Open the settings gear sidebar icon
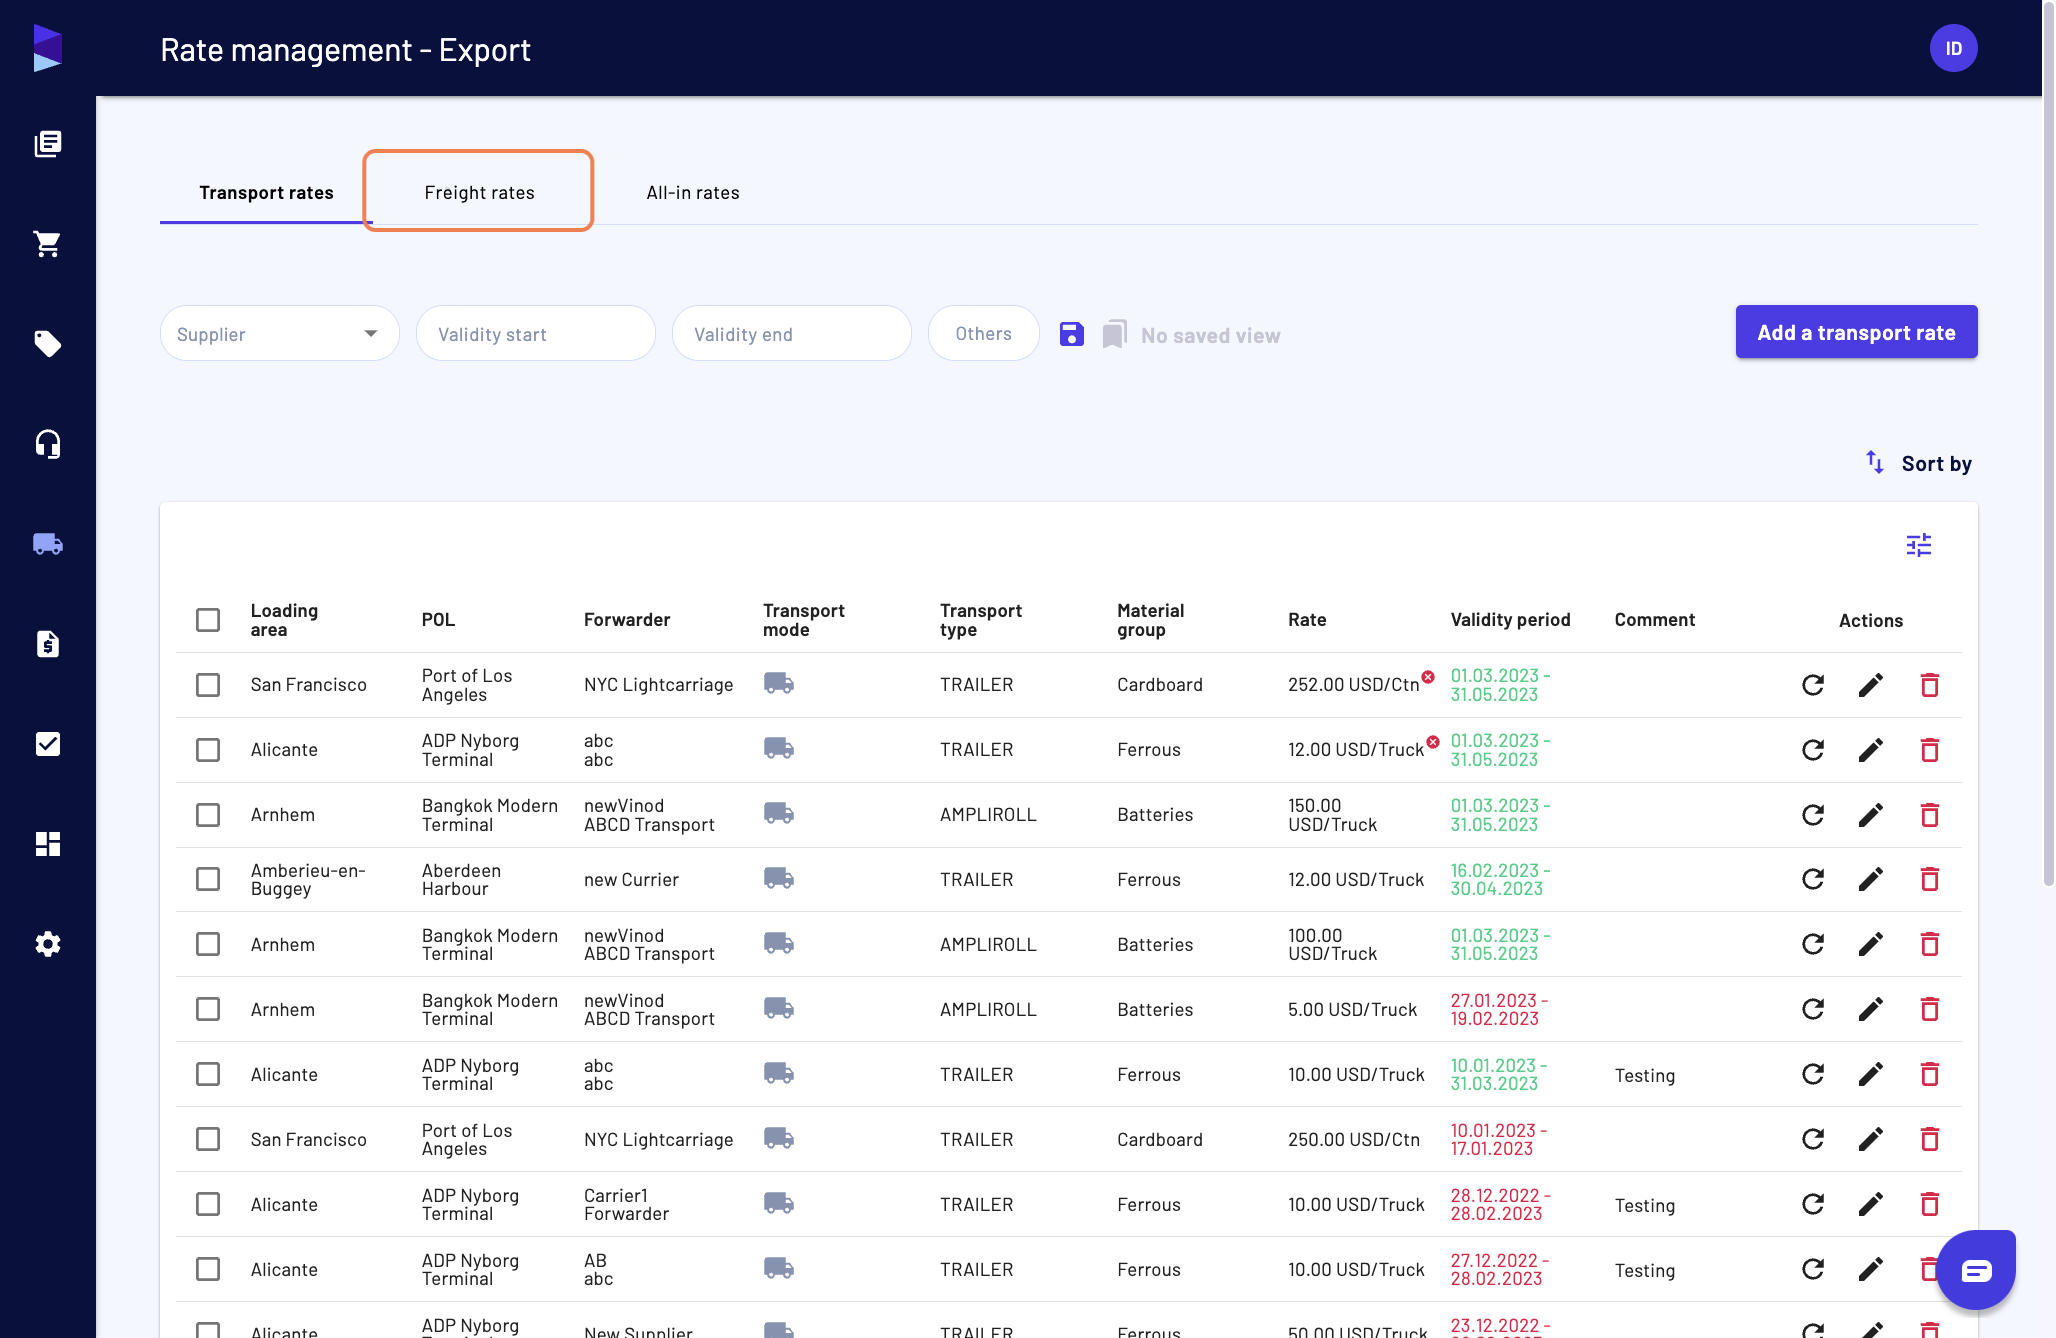This screenshot has width=2056, height=1338. click(x=48, y=944)
